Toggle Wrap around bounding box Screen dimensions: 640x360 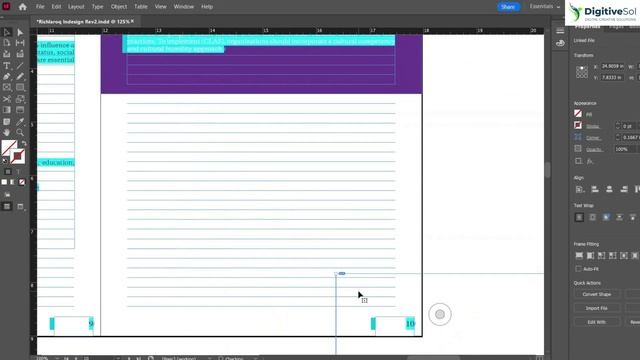[x=593, y=217]
